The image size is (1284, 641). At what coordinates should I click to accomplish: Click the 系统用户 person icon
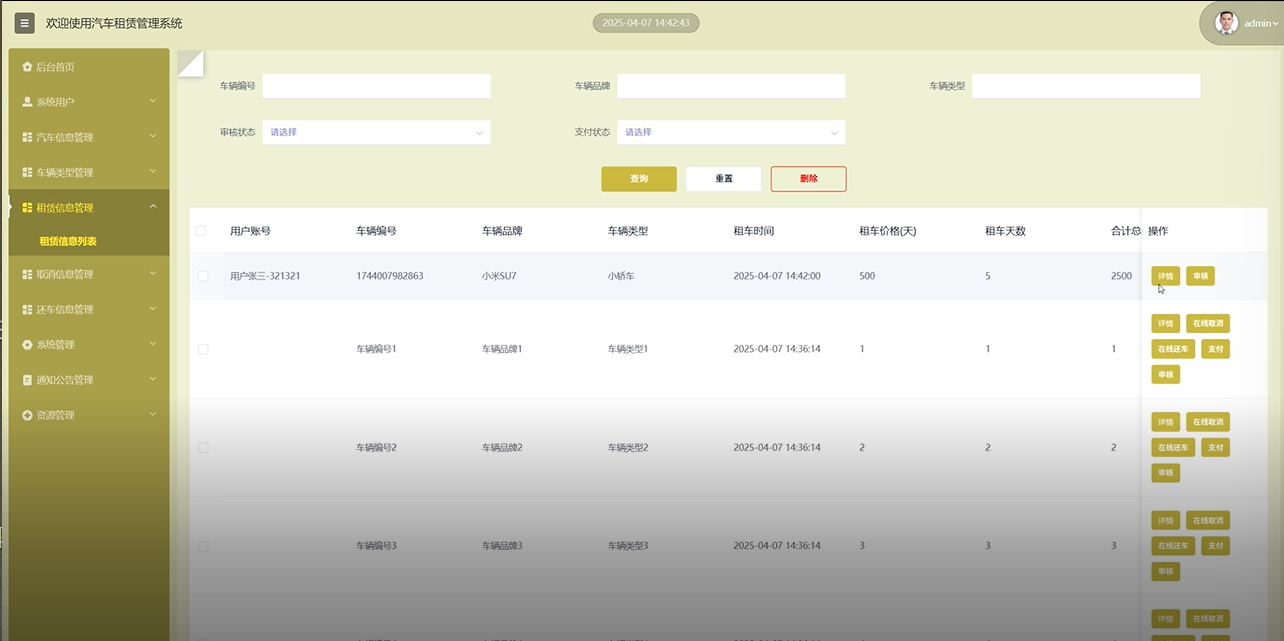pyautogui.click(x=27, y=102)
